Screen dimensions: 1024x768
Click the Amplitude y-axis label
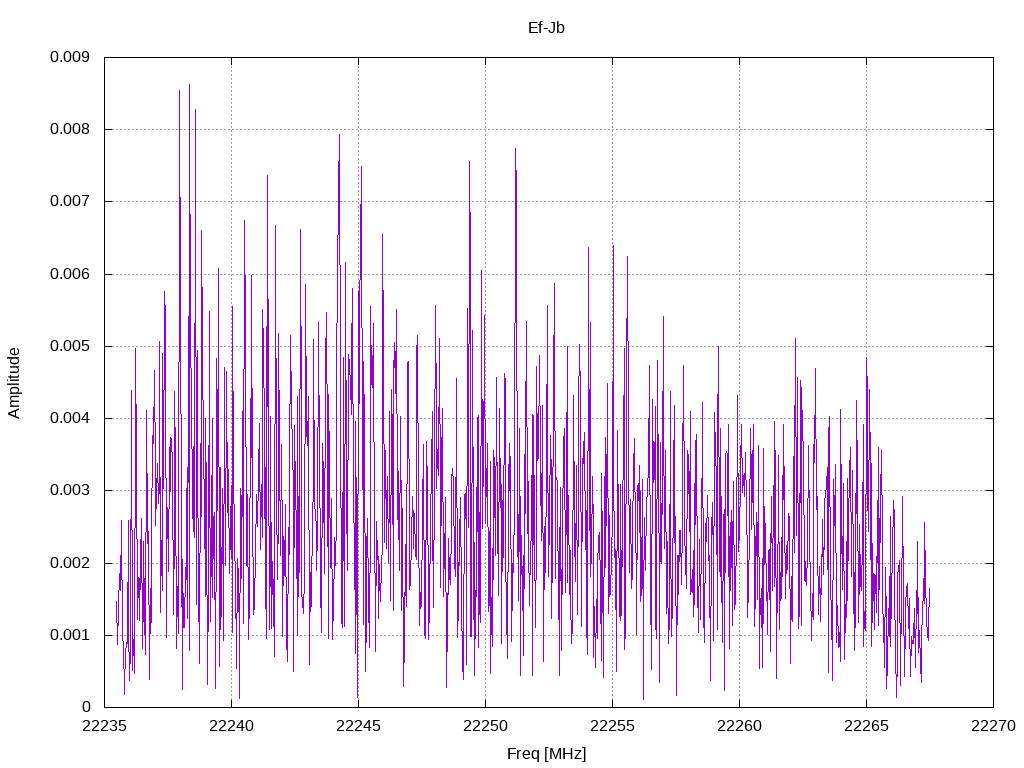click(x=14, y=383)
